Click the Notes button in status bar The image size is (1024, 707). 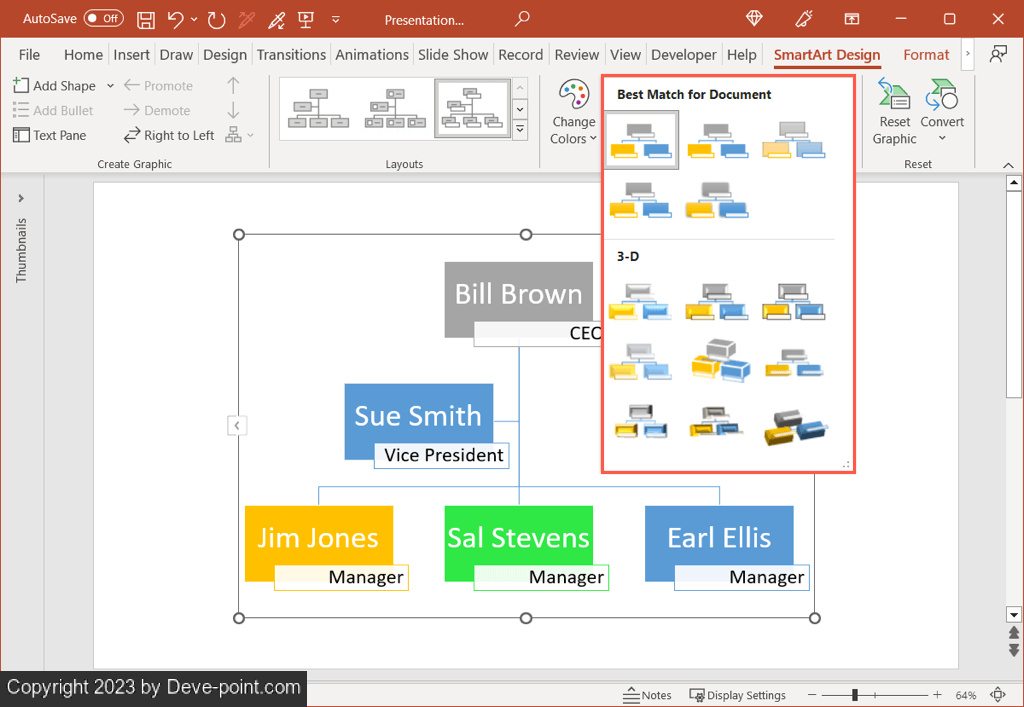(x=647, y=695)
